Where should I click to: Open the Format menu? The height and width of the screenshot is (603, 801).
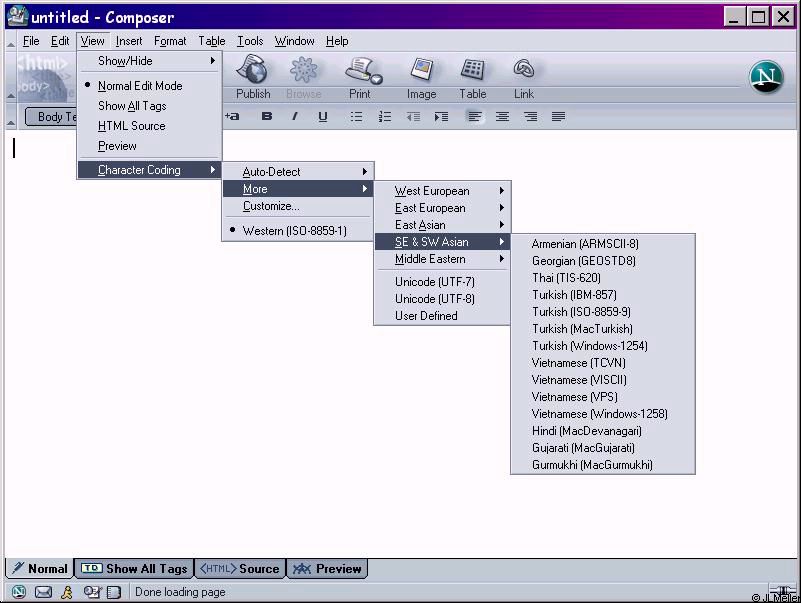tap(170, 41)
